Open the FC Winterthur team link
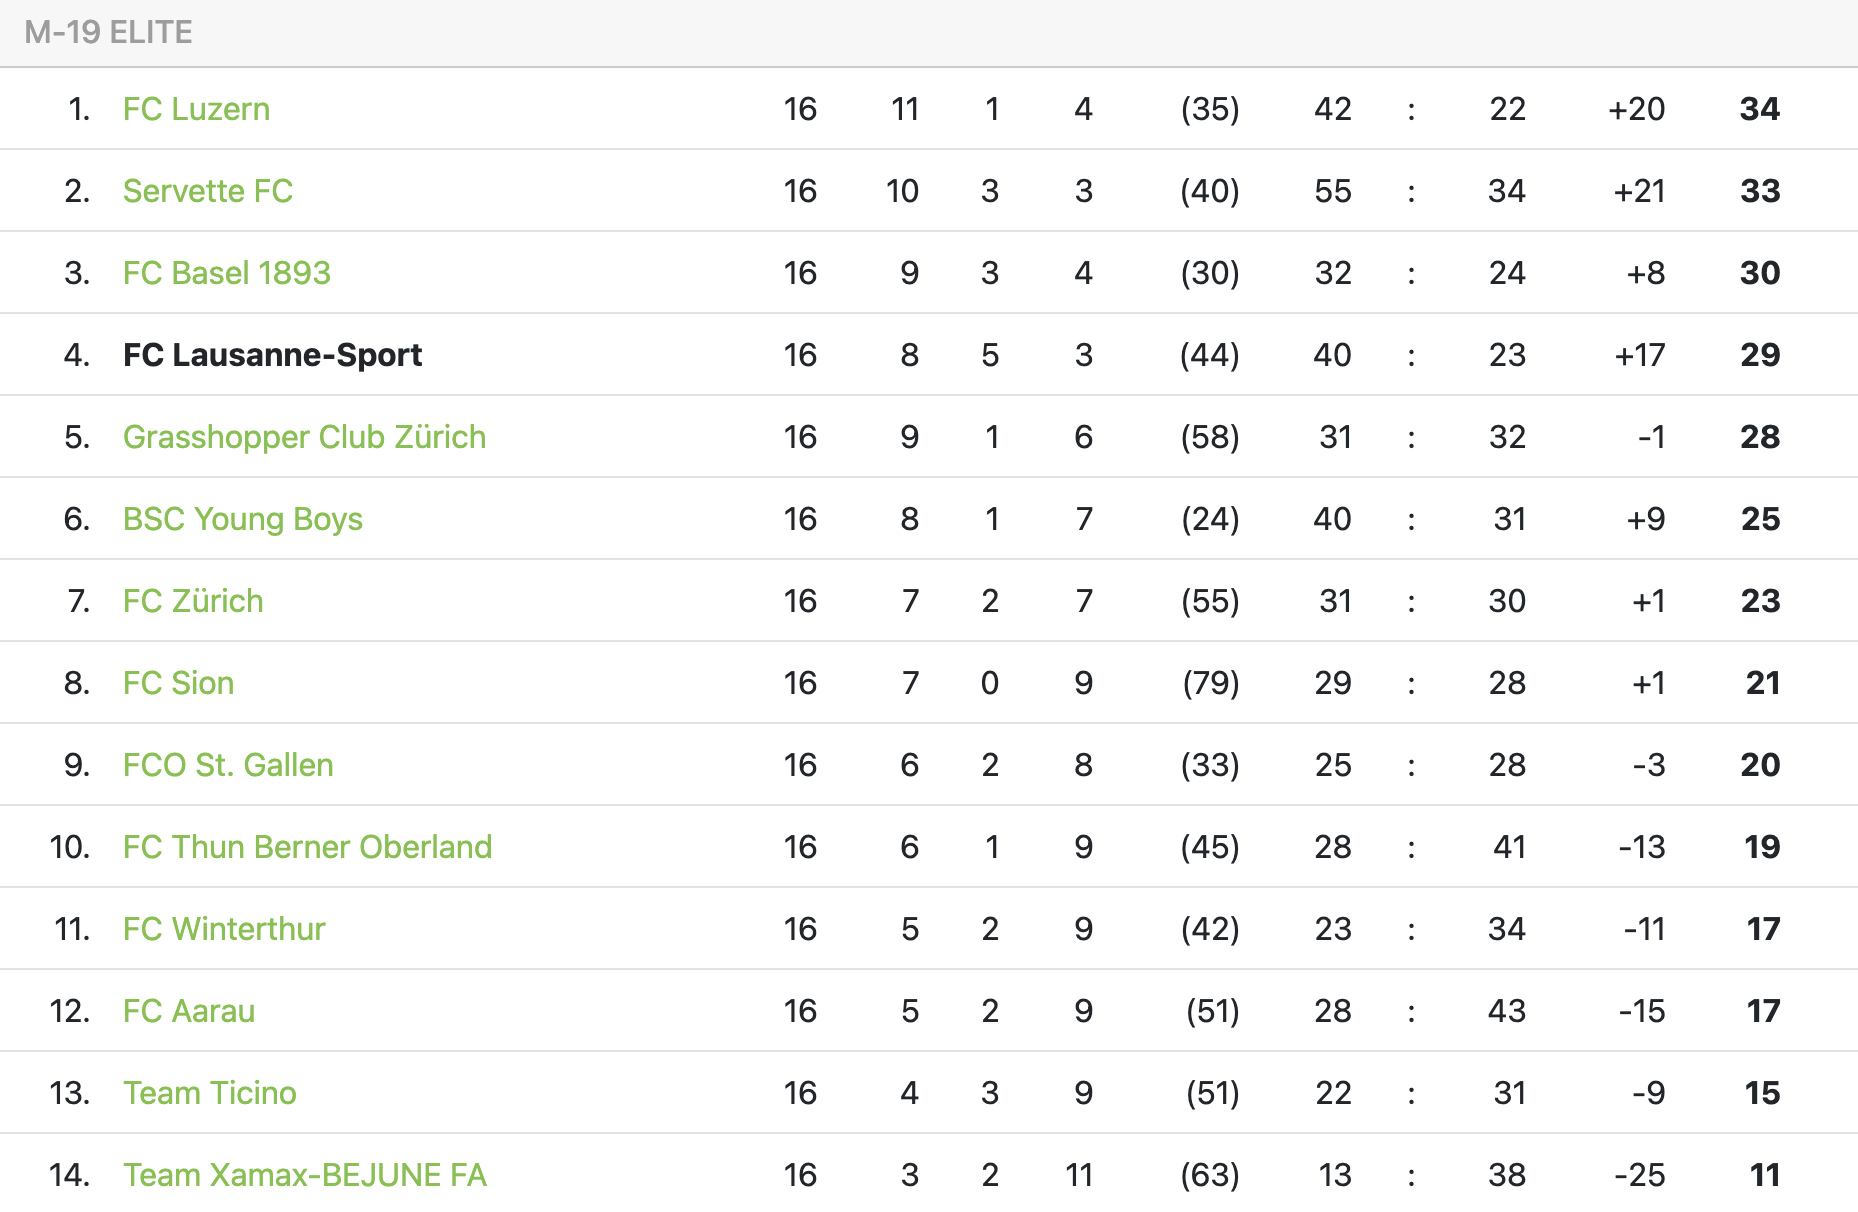The image size is (1858, 1212). click(224, 929)
